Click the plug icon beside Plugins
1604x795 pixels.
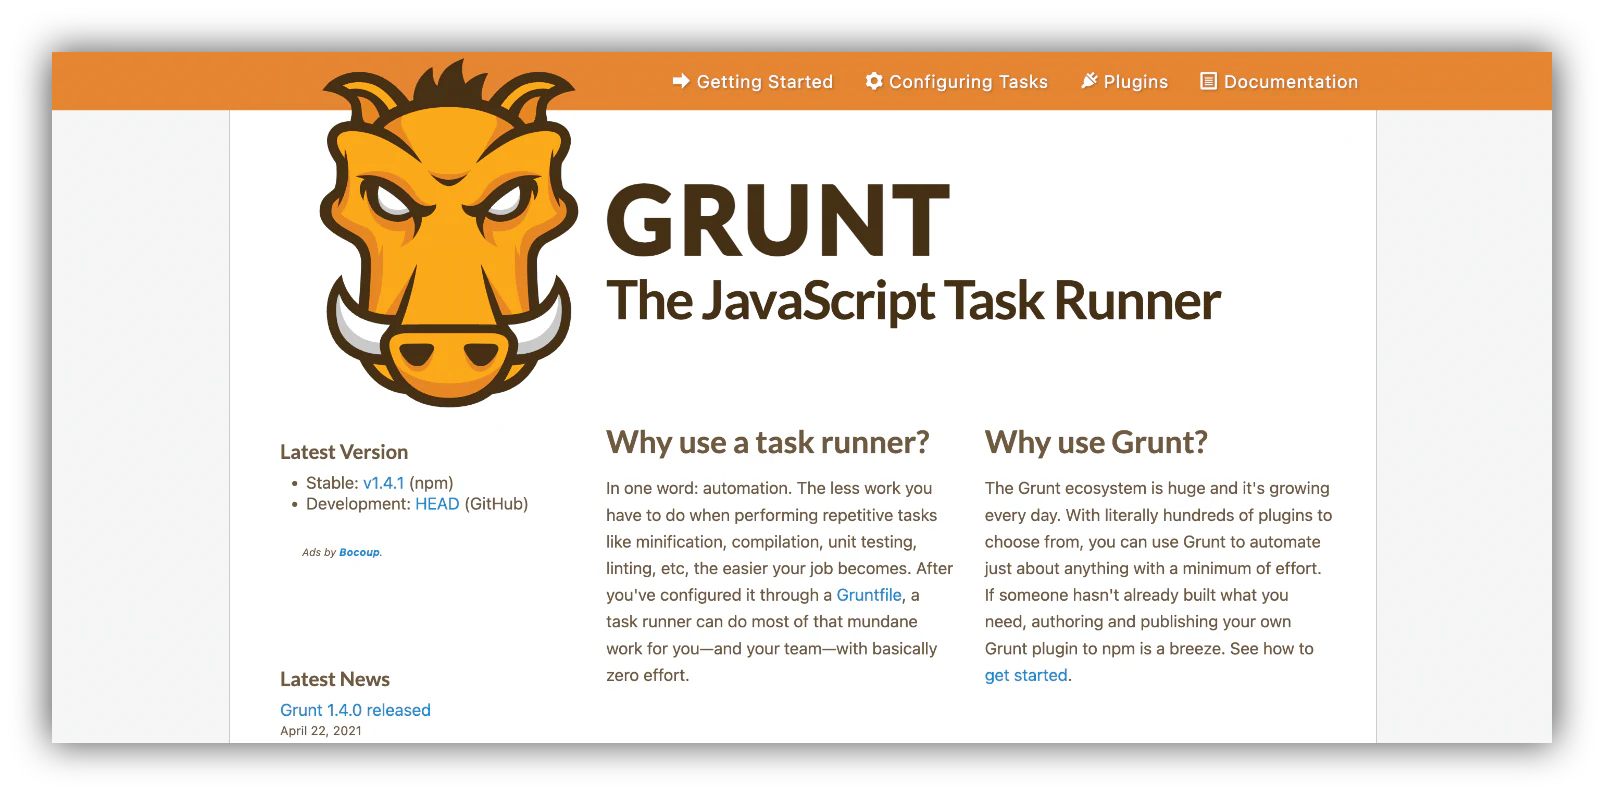point(1089,81)
